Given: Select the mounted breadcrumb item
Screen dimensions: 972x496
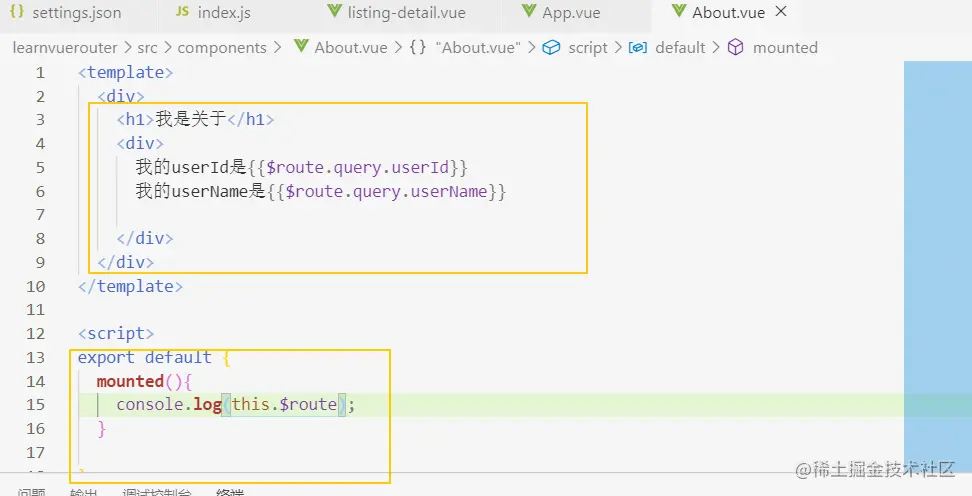Looking at the screenshot, I should pos(785,48).
